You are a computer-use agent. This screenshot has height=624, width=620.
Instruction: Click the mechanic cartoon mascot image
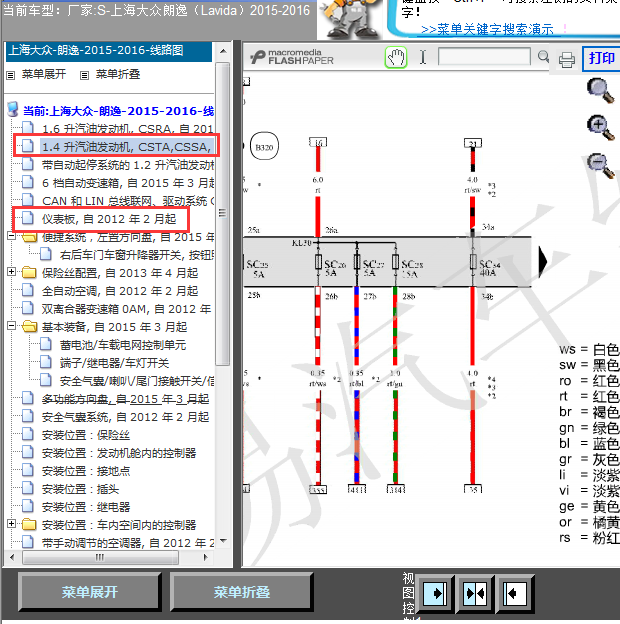pyautogui.click(x=351, y=19)
